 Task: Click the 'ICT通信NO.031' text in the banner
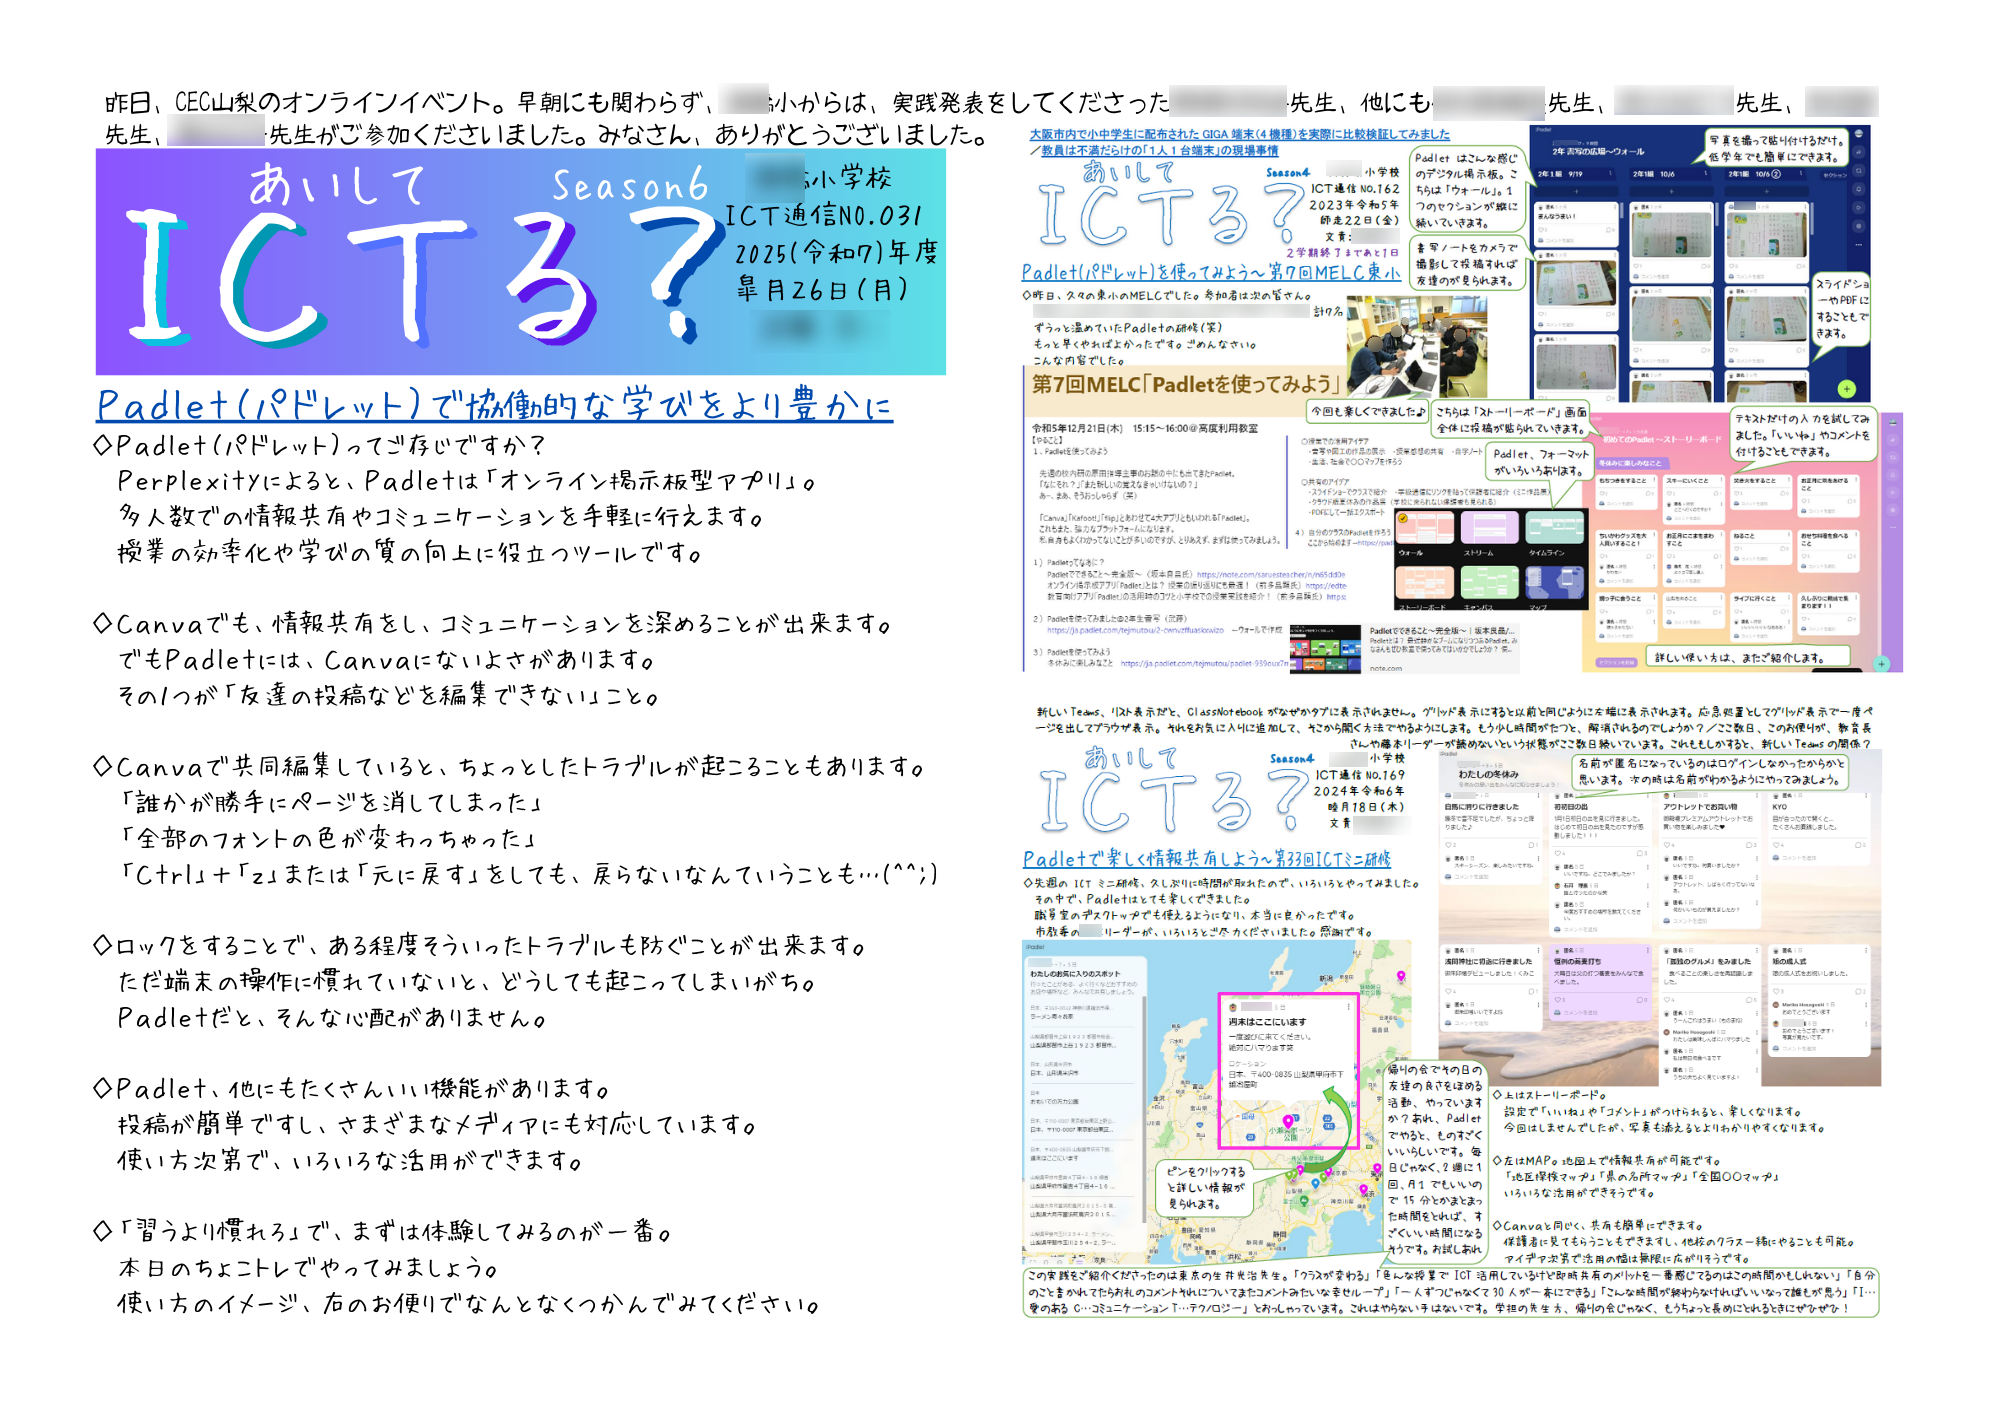(x=823, y=216)
